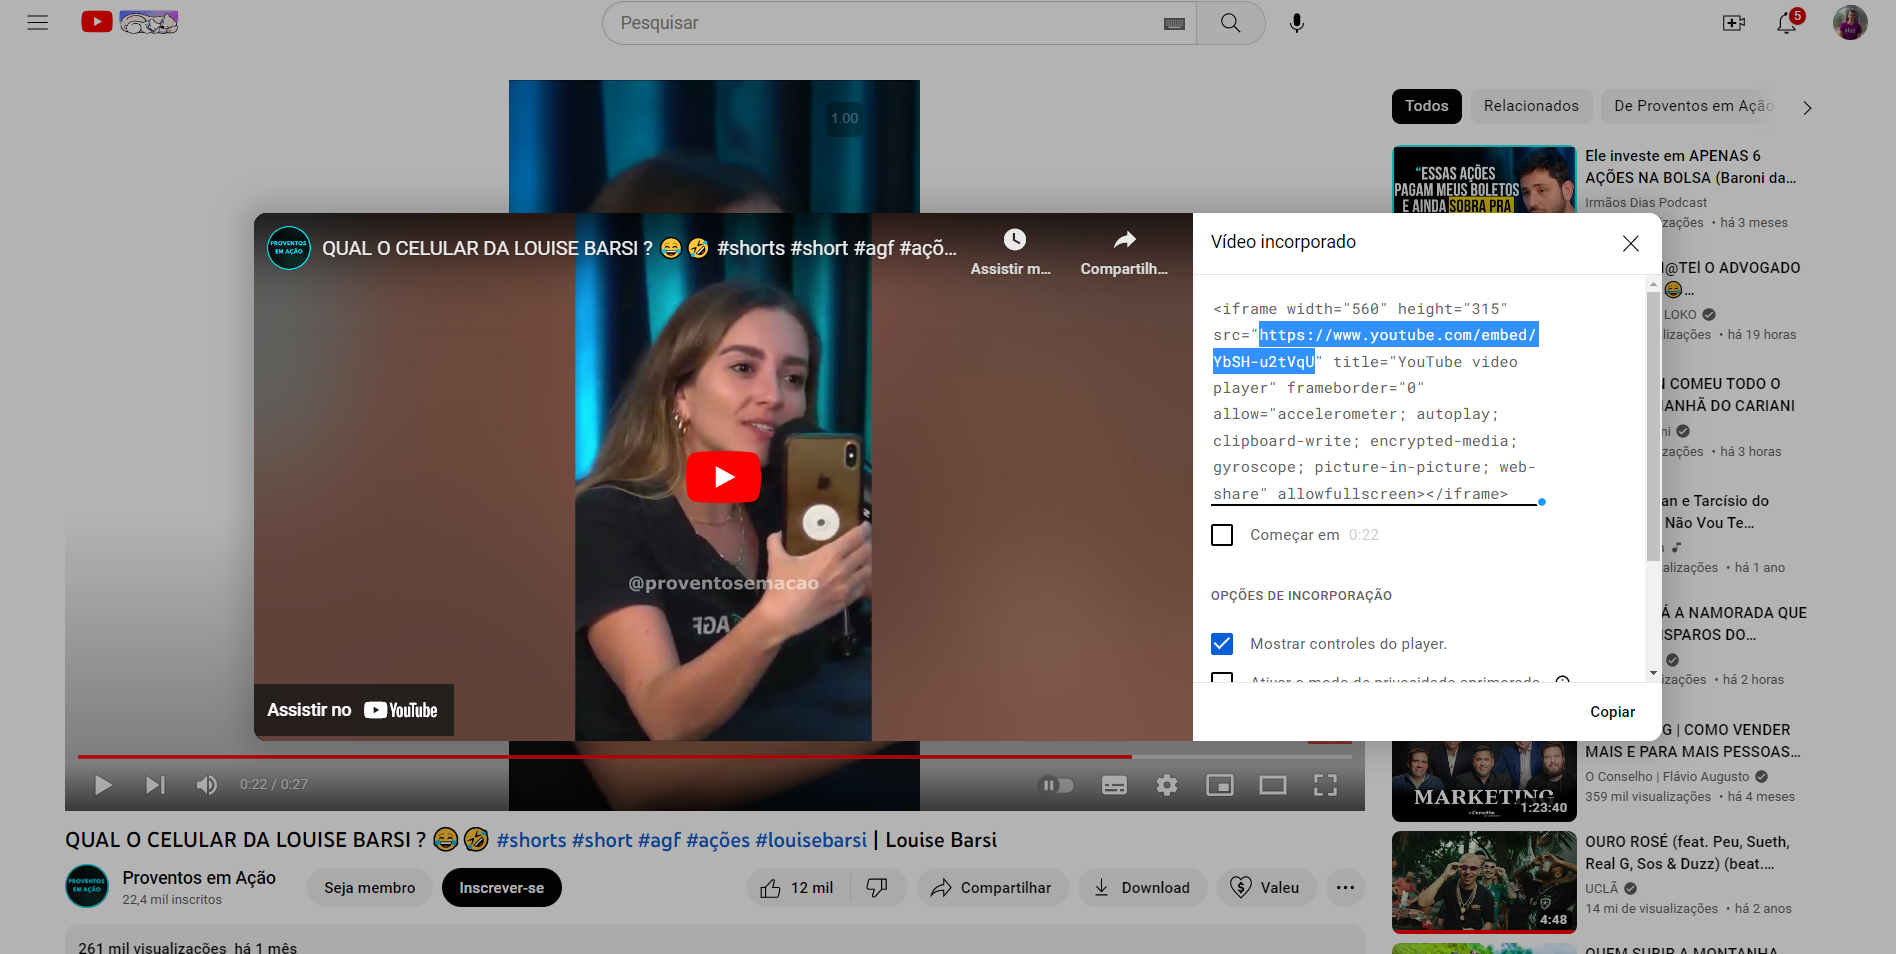Click the magnifier search button

[x=1231, y=23]
